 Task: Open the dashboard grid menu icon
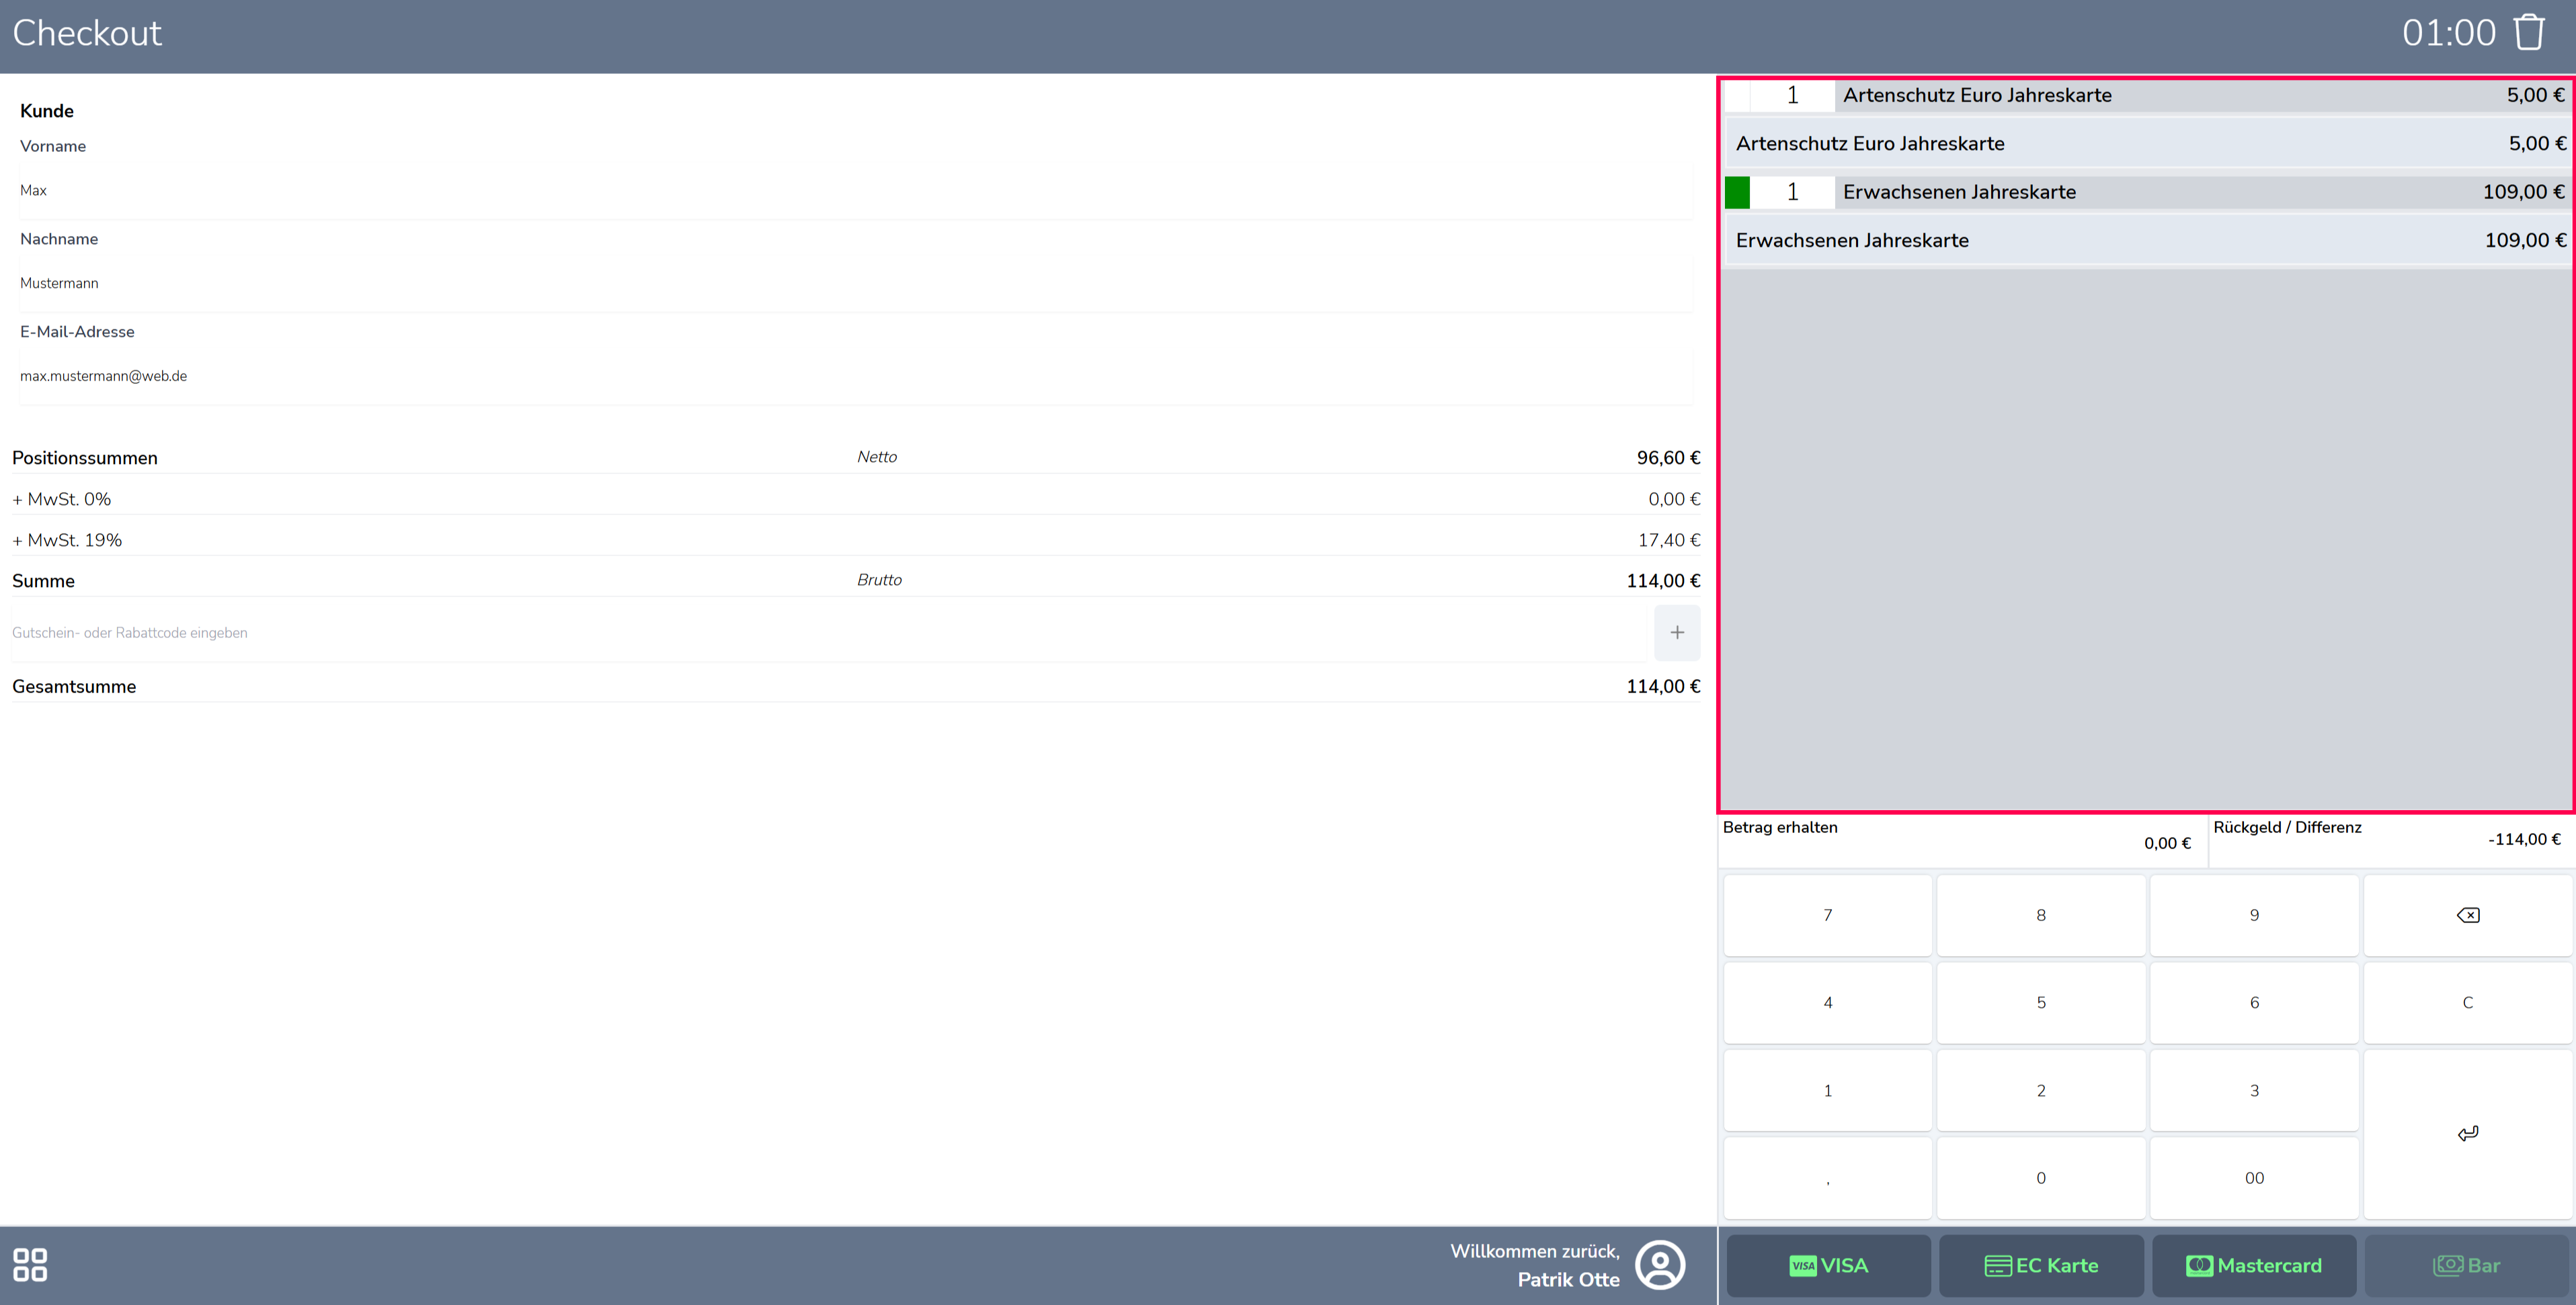pyautogui.click(x=30, y=1264)
